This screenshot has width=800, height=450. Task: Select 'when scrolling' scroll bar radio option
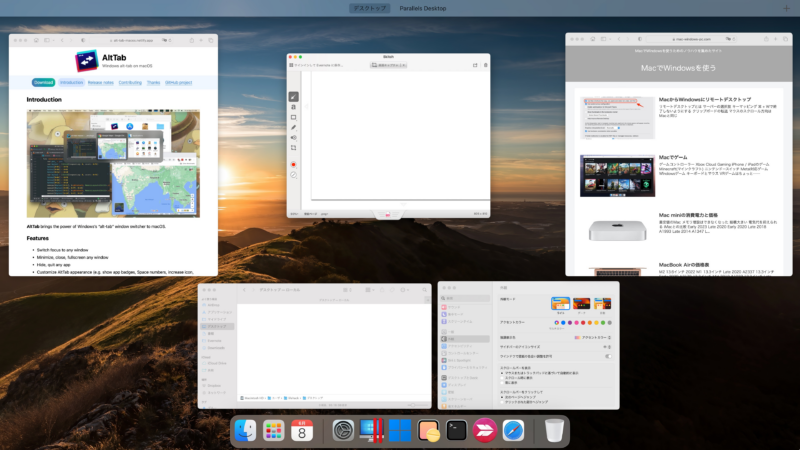(x=502, y=378)
